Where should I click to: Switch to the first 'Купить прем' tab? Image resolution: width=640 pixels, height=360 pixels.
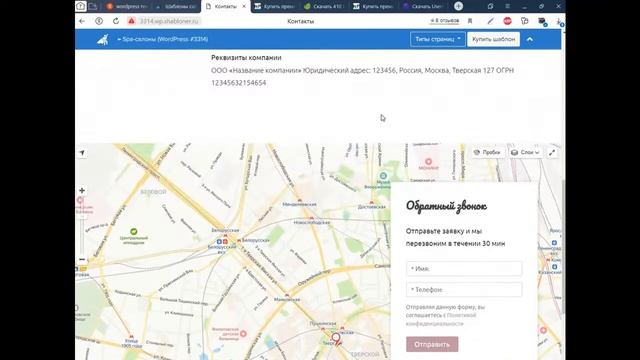coord(275,6)
